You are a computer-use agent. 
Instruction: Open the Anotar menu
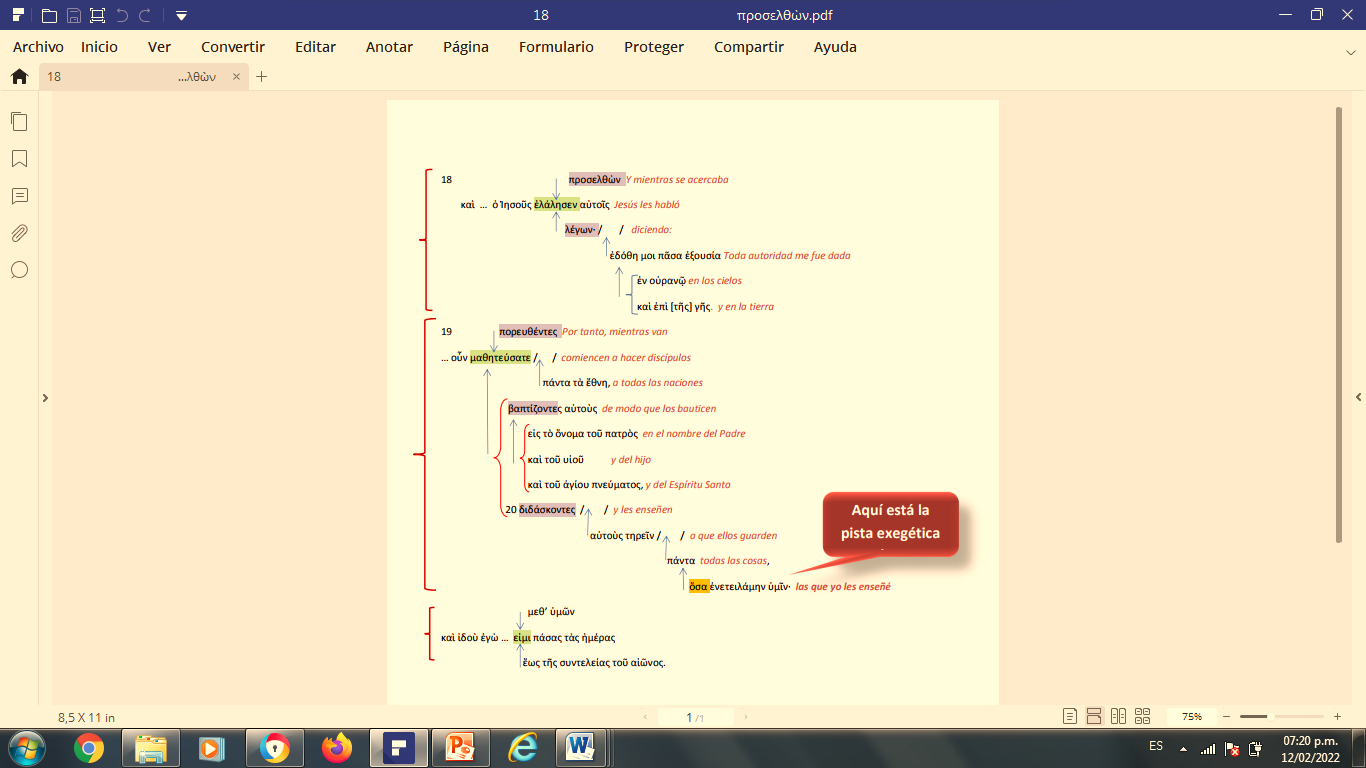[x=389, y=47]
